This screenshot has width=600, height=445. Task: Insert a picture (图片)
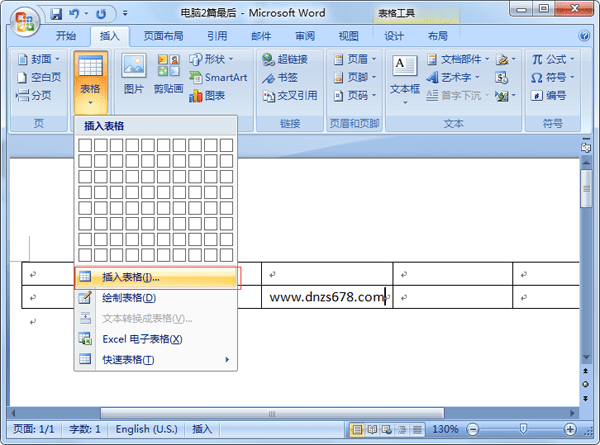tap(134, 74)
